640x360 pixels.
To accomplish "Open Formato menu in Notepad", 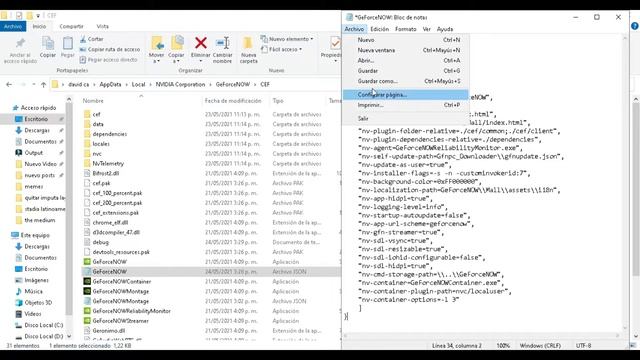I will pos(406,29).
